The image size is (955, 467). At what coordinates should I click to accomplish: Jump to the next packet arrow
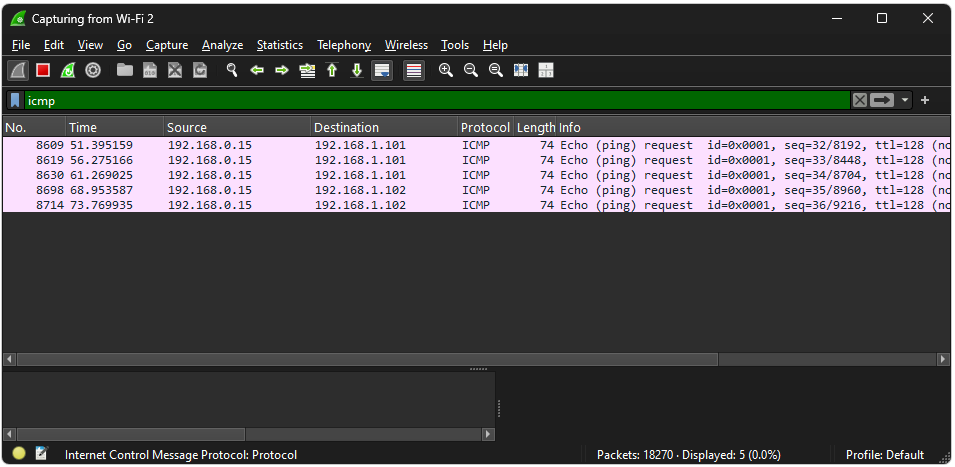pos(282,70)
